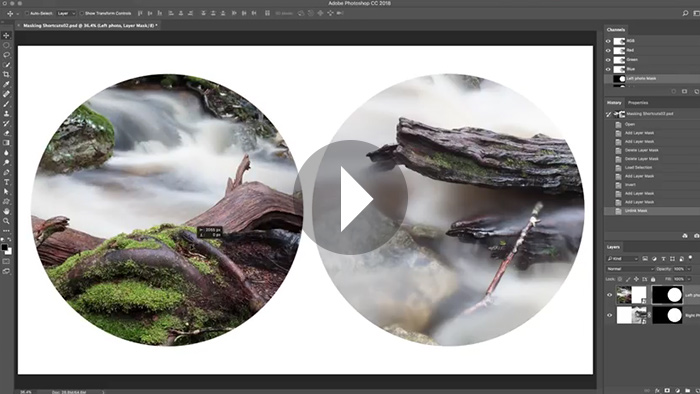The image size is (700, 394).
Task: Open the Kind filter dropdown
Action: click(622, 259)
